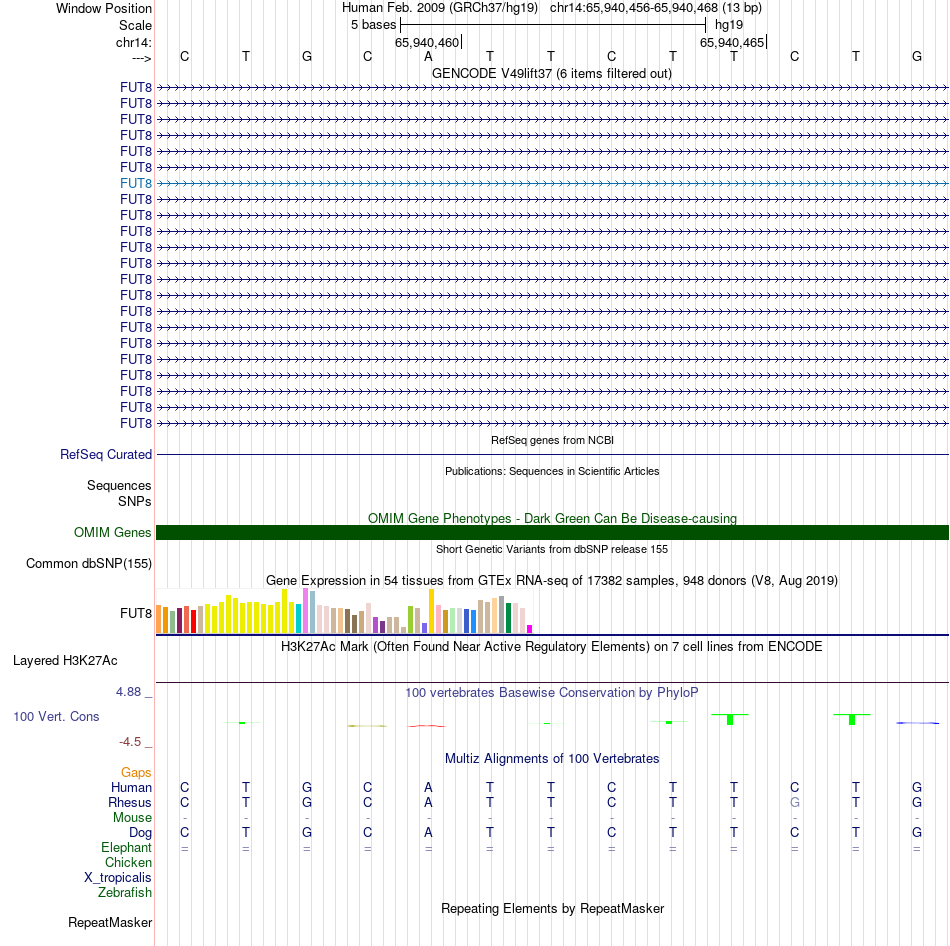Click the A base in the top reference sequence
The width and height of the screenshot is (950, 946).
(x=428, y=56)
